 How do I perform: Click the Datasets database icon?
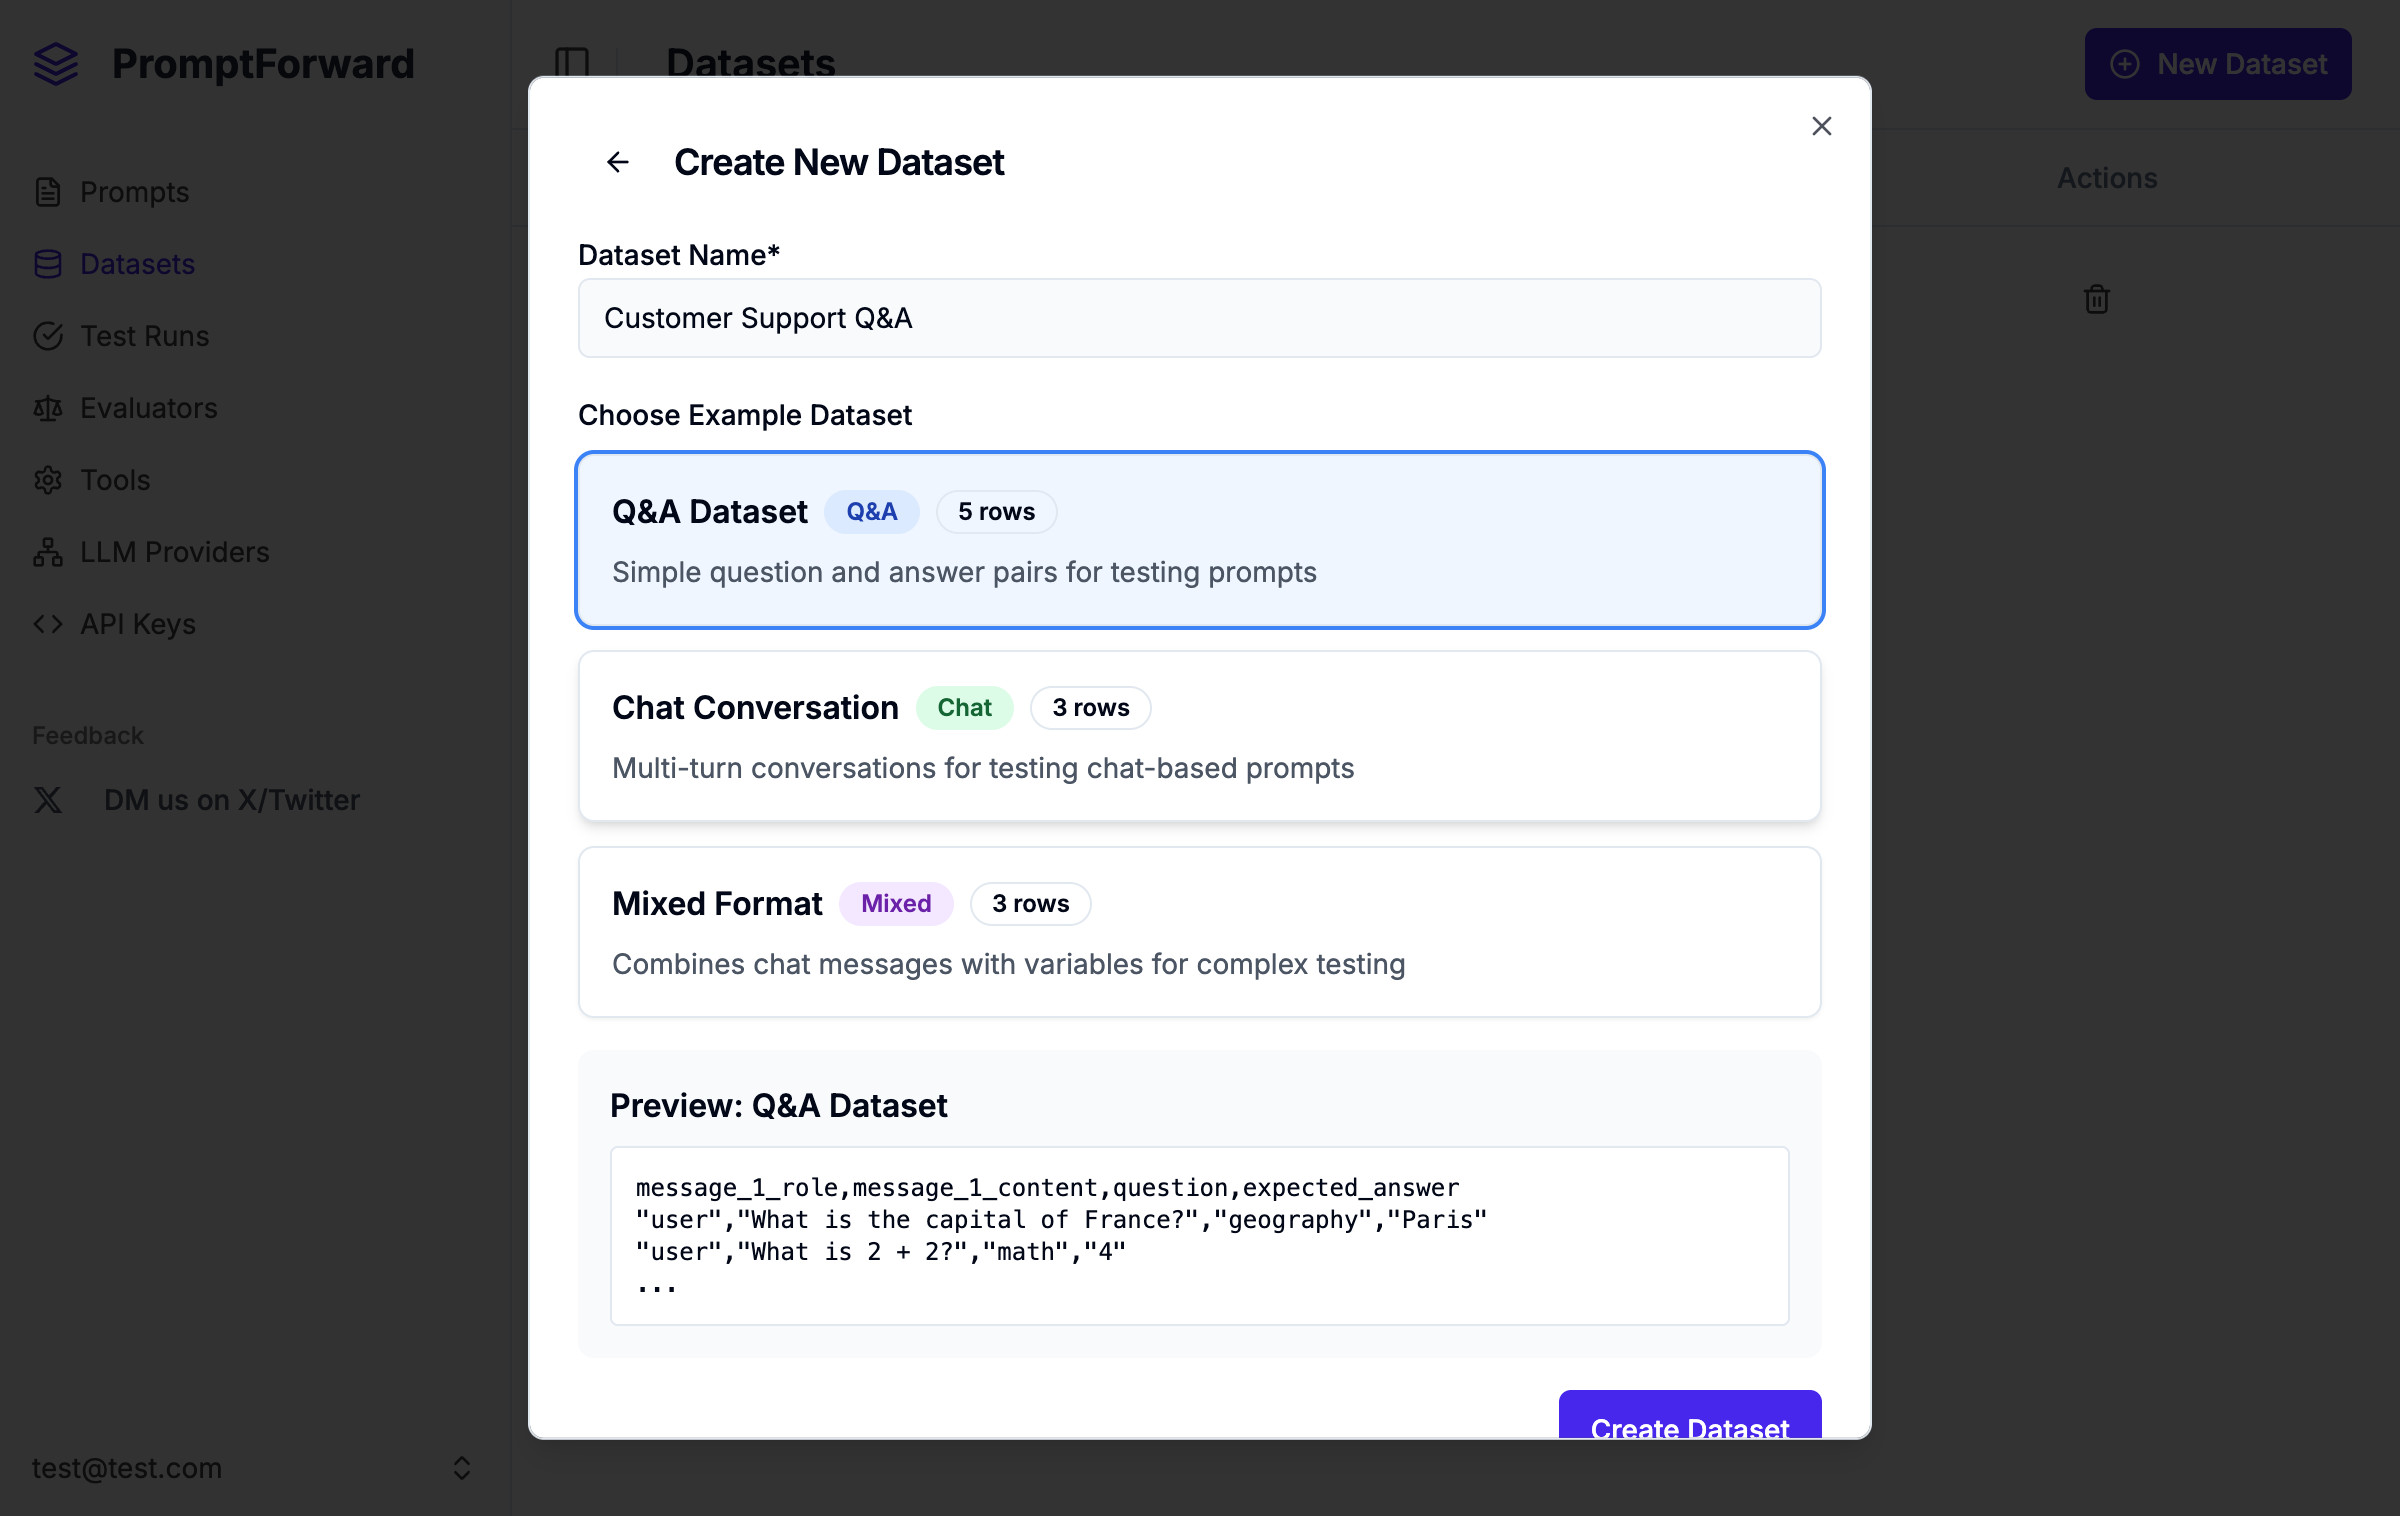point(49,264)
